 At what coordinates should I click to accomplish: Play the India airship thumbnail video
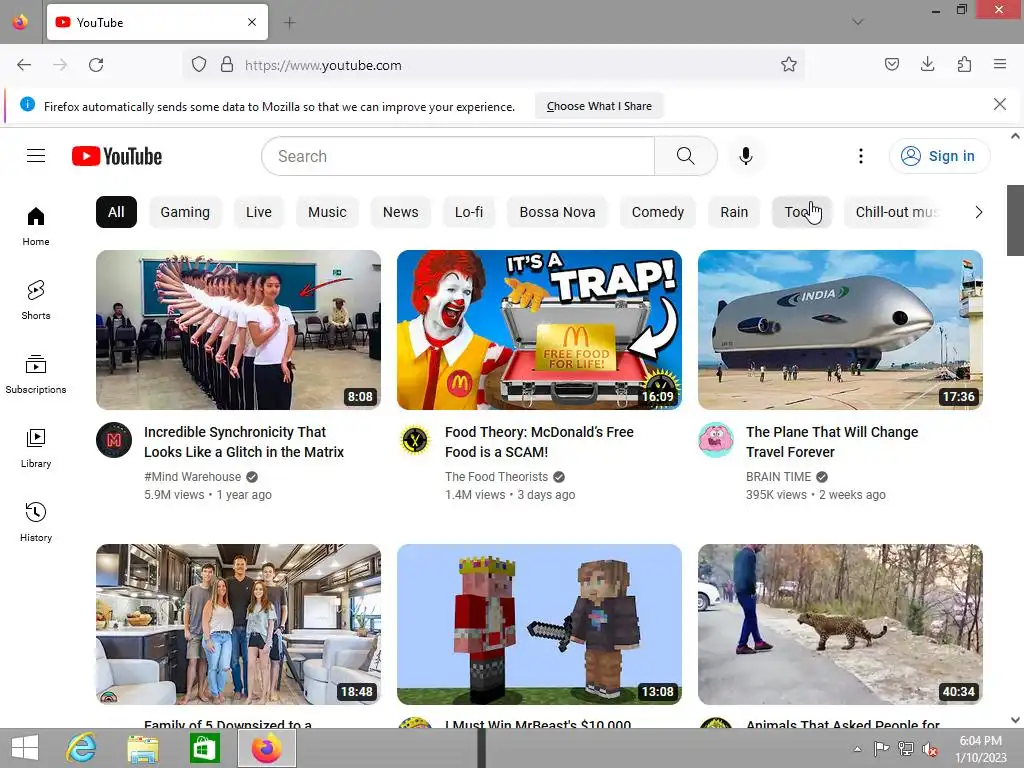tap(840, 330)
